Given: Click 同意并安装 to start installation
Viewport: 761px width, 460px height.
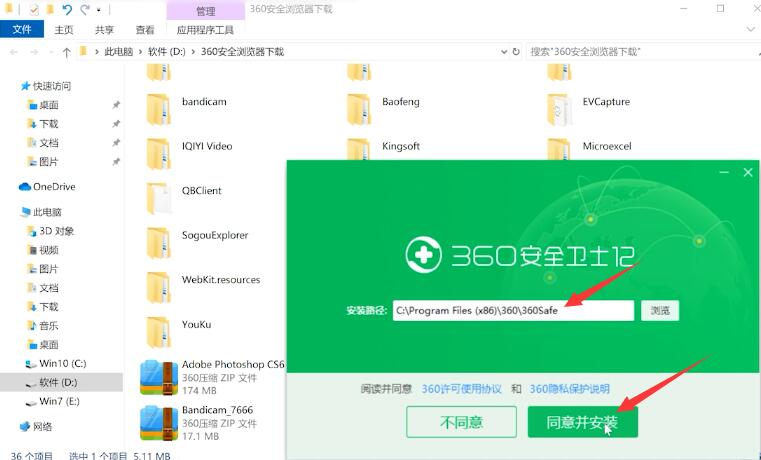Looking at the screenshot, I should tap(582, 422).
